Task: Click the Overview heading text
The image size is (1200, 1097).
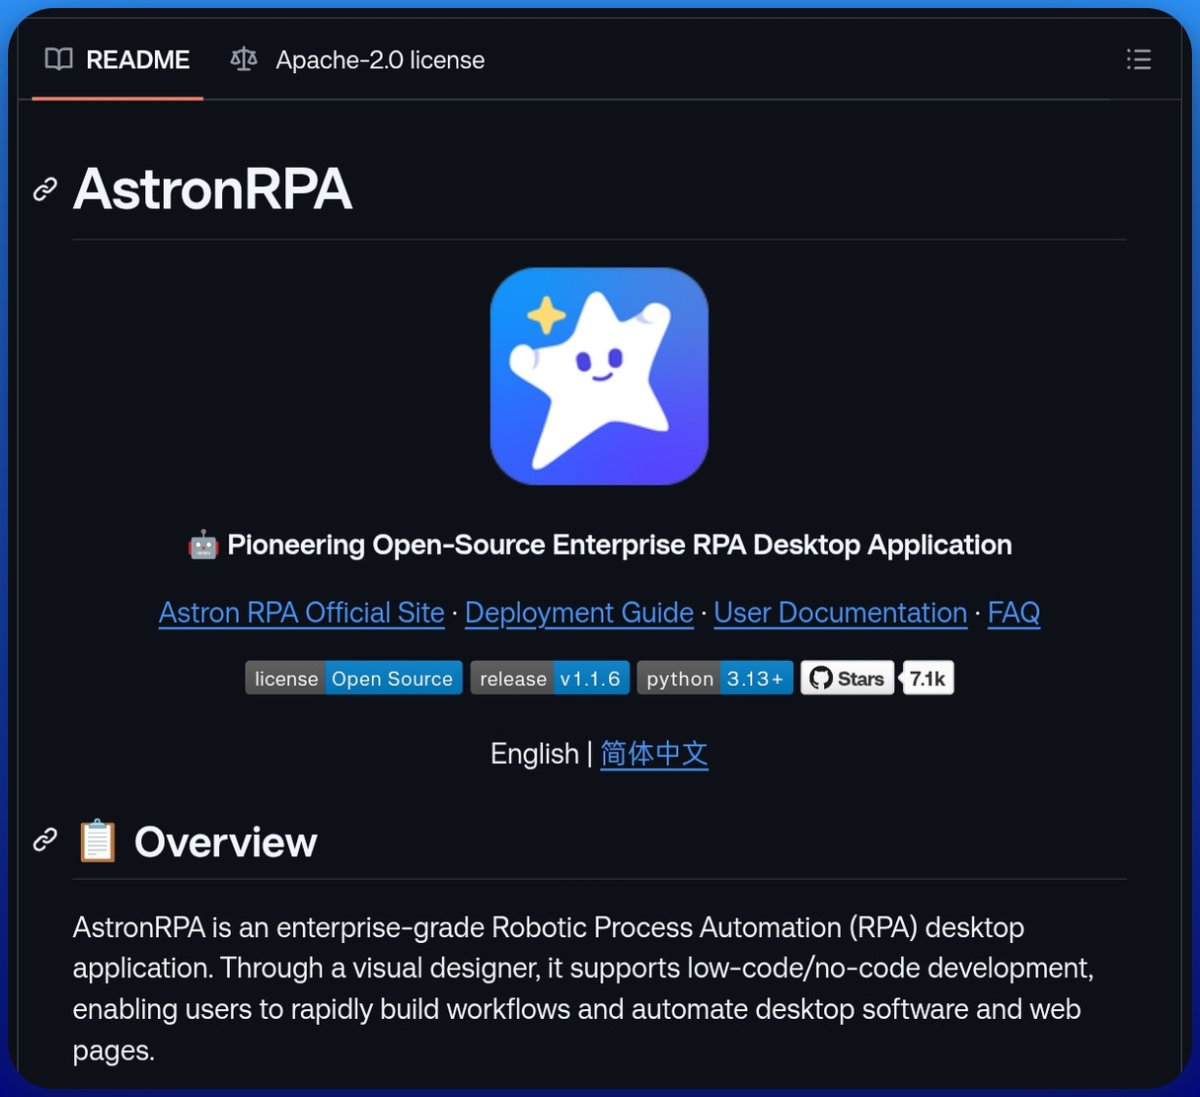Action: [x=226, y=842]
